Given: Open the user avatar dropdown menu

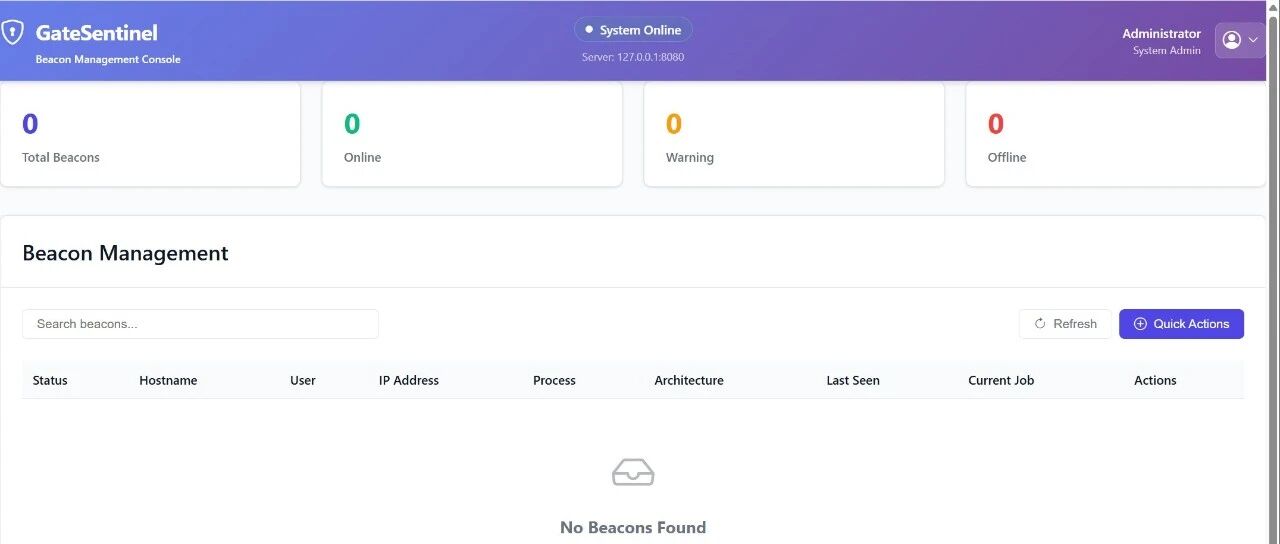Looking at the screenshot, I should [x=1240, y=40].
